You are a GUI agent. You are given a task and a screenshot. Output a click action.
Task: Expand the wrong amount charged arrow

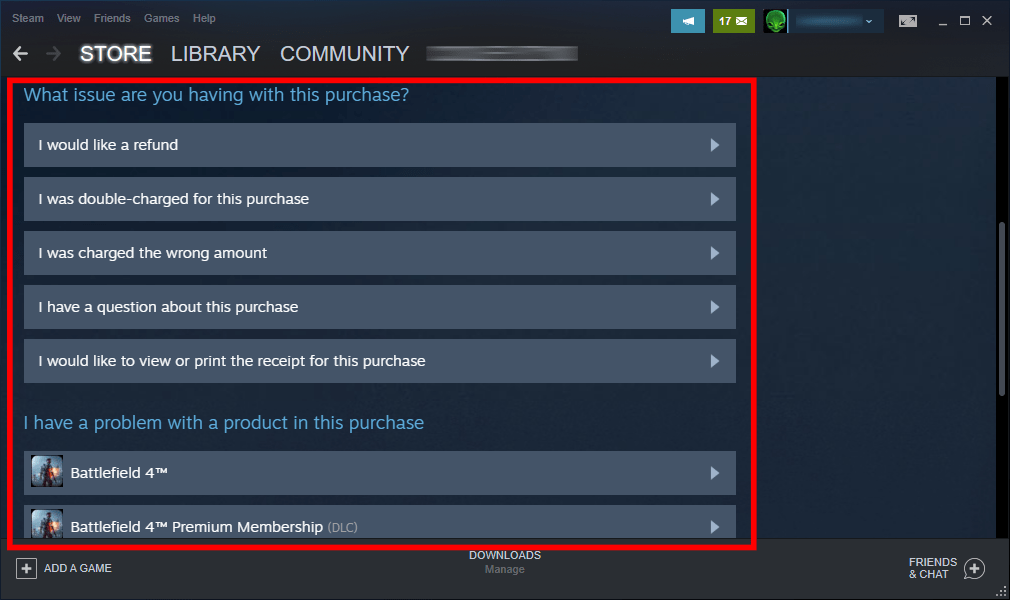coord(715,253)
